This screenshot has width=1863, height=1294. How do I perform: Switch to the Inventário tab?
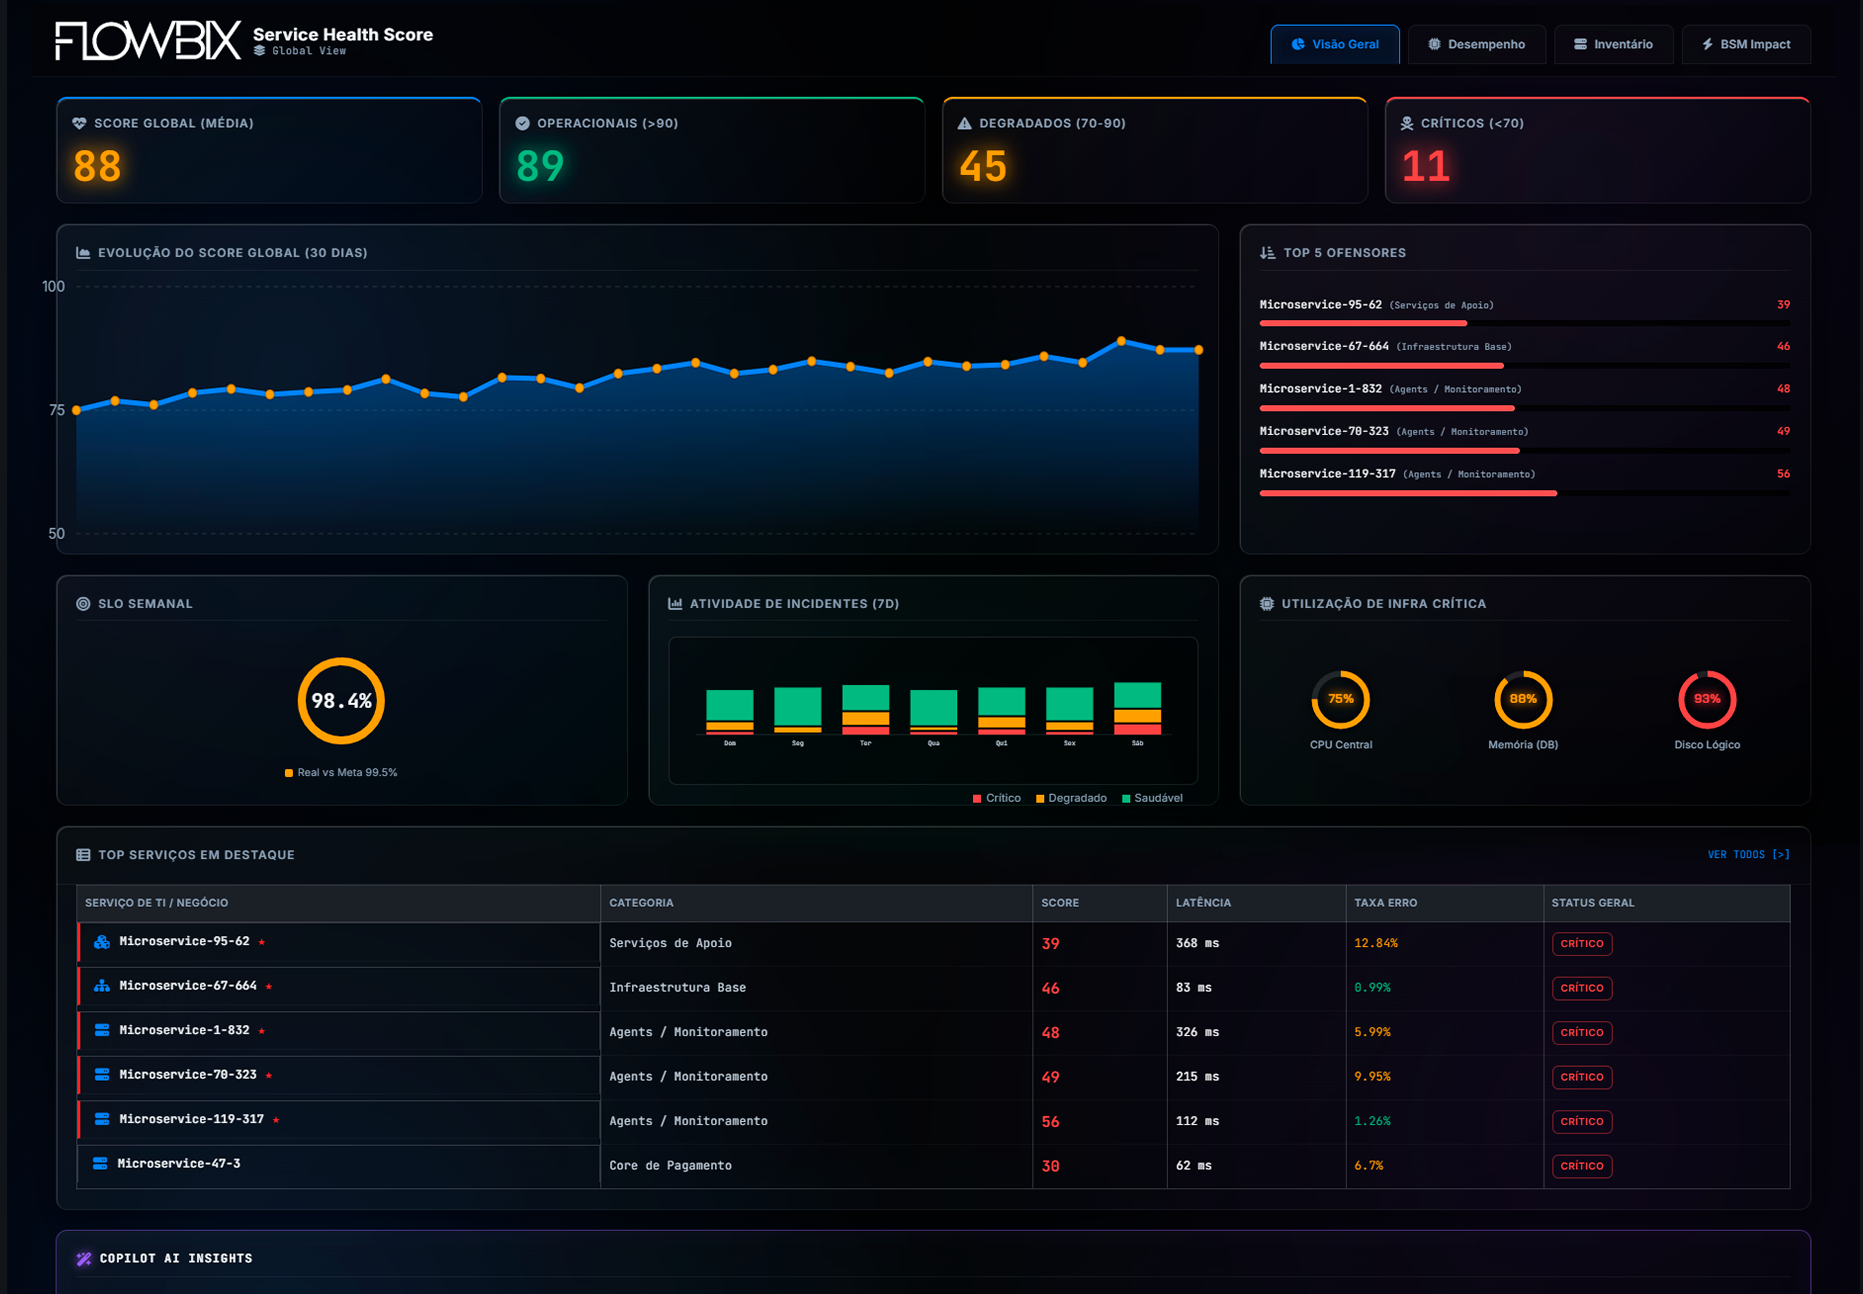pyautogui.click(x=1613, y=44)
